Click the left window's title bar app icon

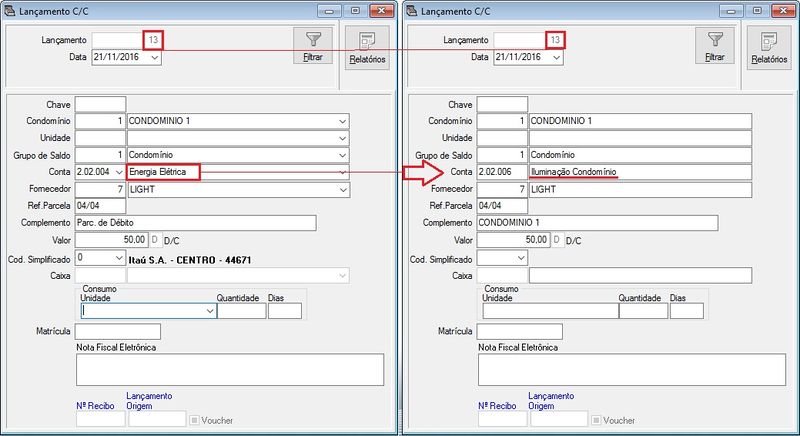click(x=11, y=10)
